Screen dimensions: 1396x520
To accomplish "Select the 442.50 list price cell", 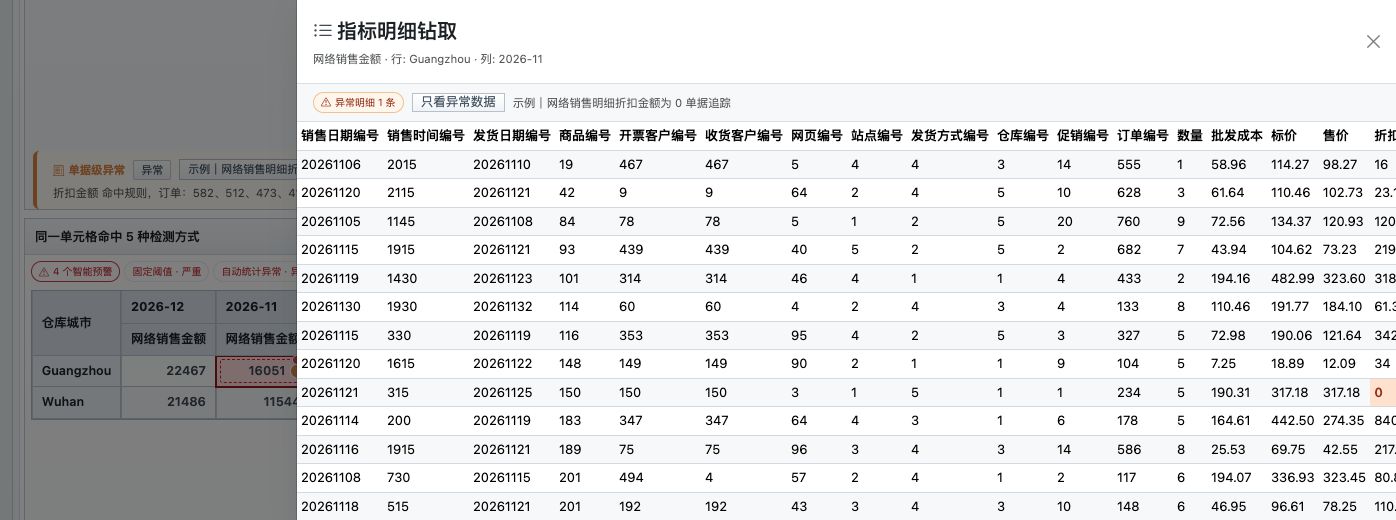I will point(1291,421).
